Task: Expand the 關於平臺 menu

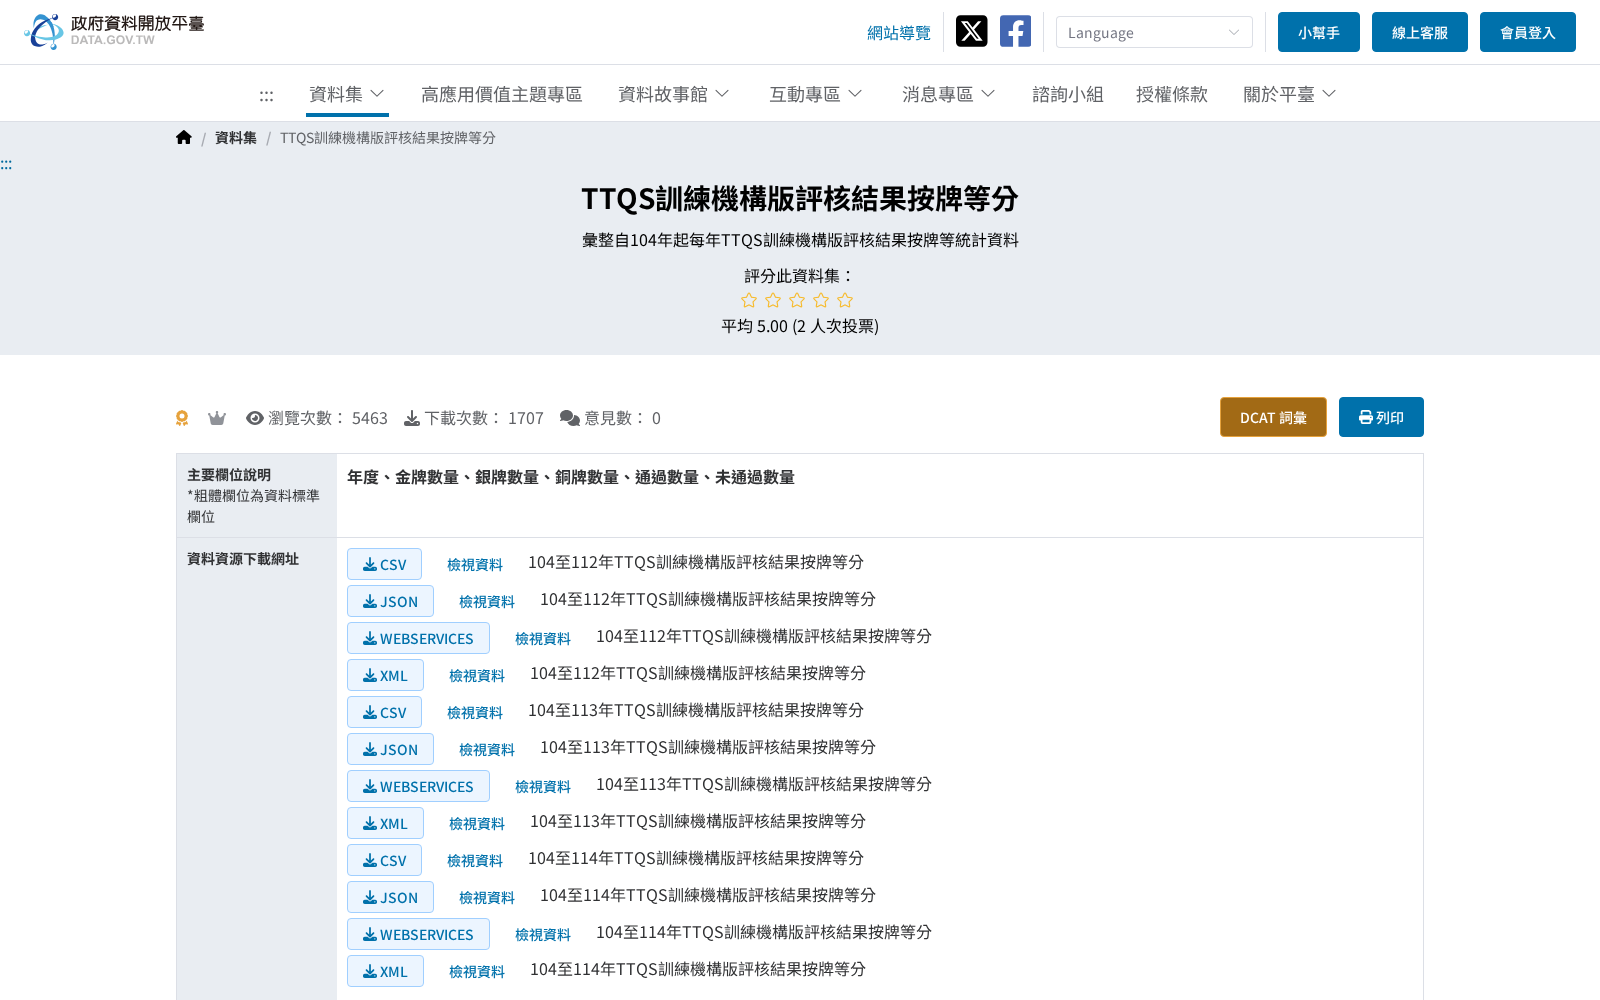Action: coord(1290,94)
